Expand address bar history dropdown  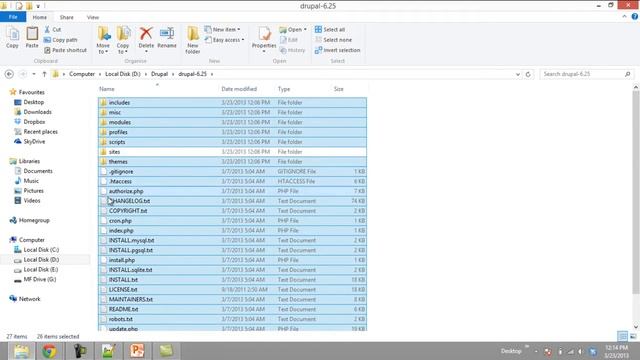coord(518,74)
